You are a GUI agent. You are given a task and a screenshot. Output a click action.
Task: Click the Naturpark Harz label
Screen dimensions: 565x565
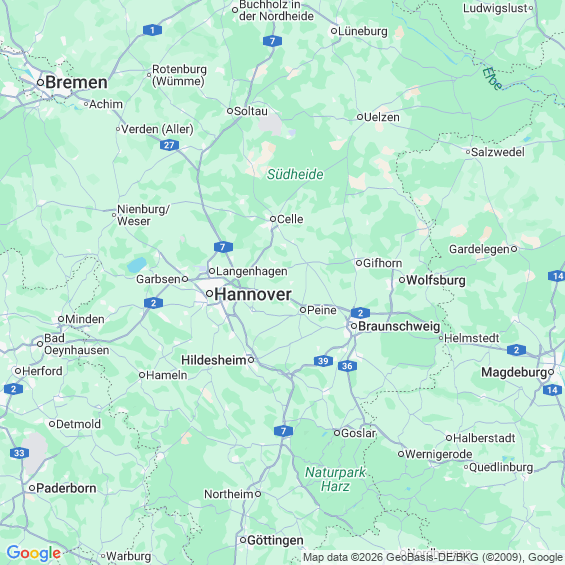(335, 479)
